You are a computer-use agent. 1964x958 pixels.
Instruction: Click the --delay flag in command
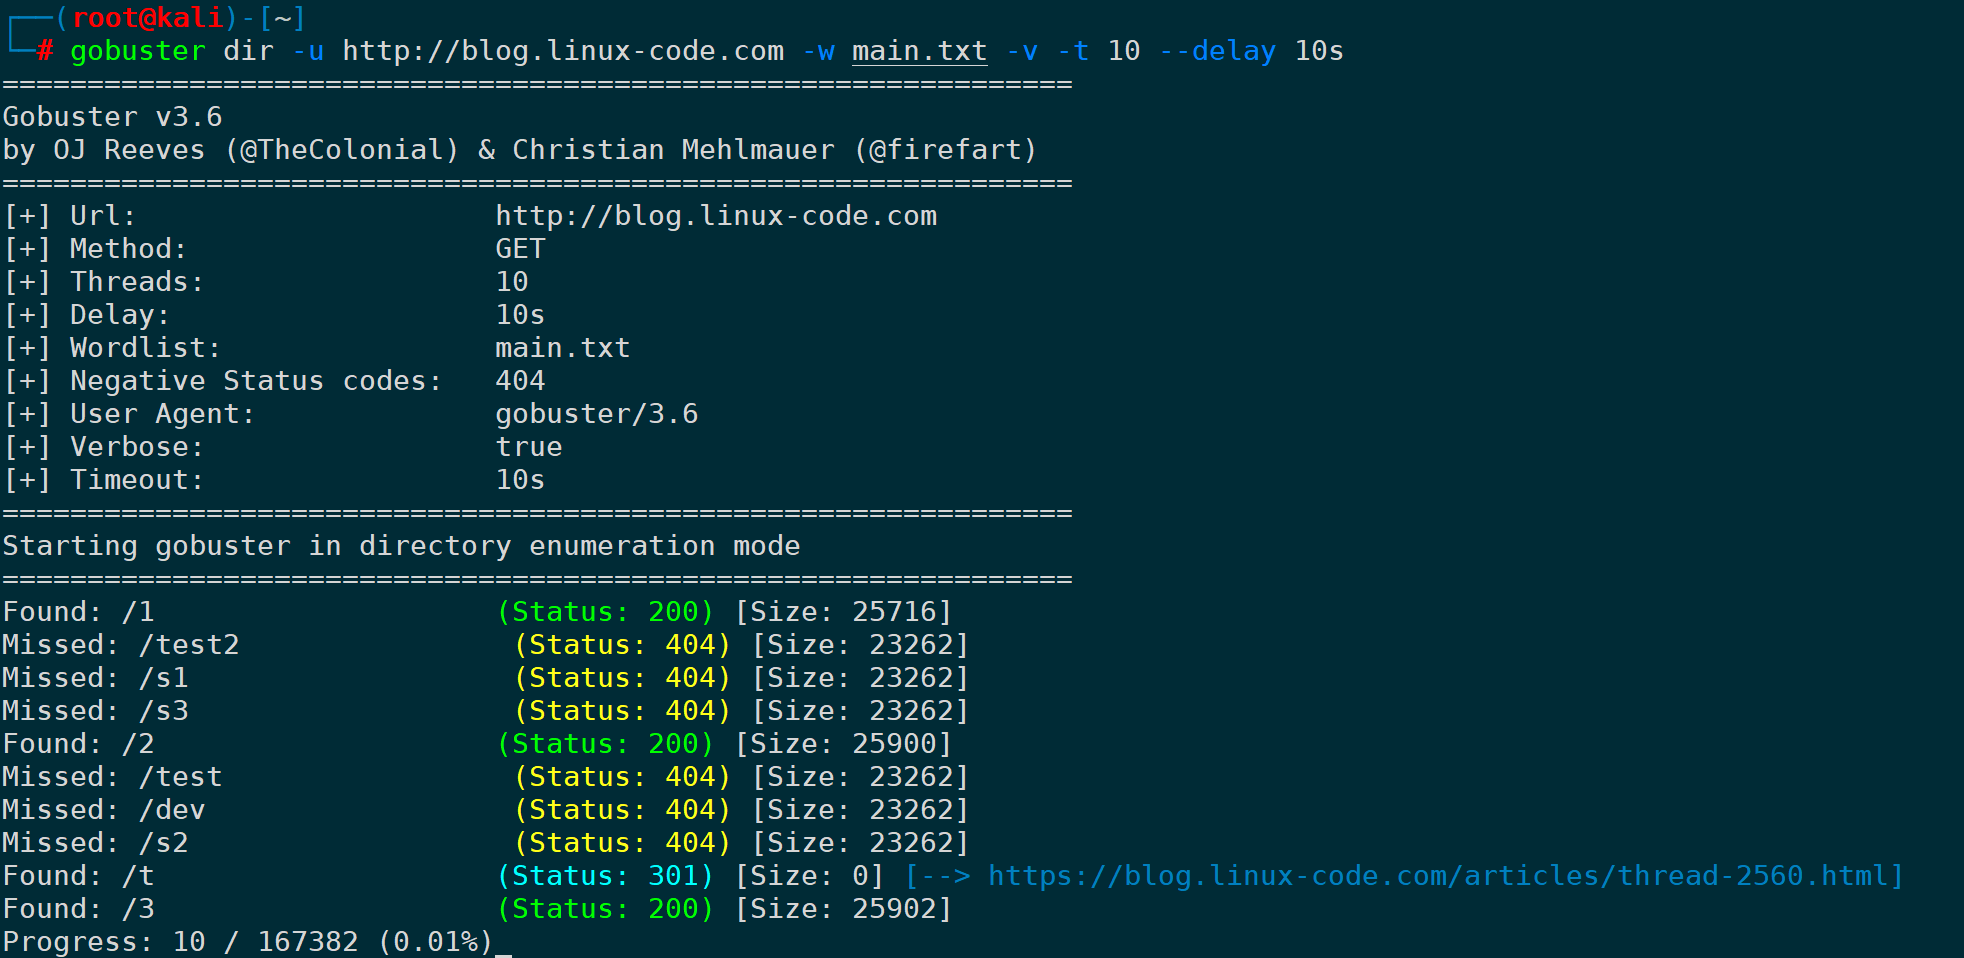(1217, 51)
